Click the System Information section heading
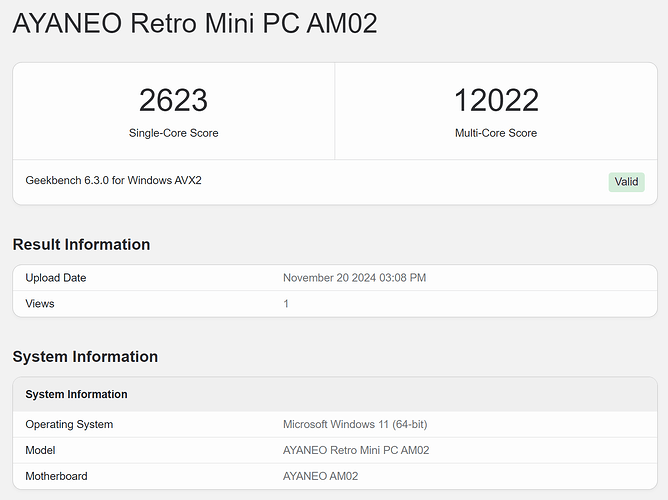Image resolution: width=668 pixels, height=500 pixels. pyautogui.click(x=85, y=356)
